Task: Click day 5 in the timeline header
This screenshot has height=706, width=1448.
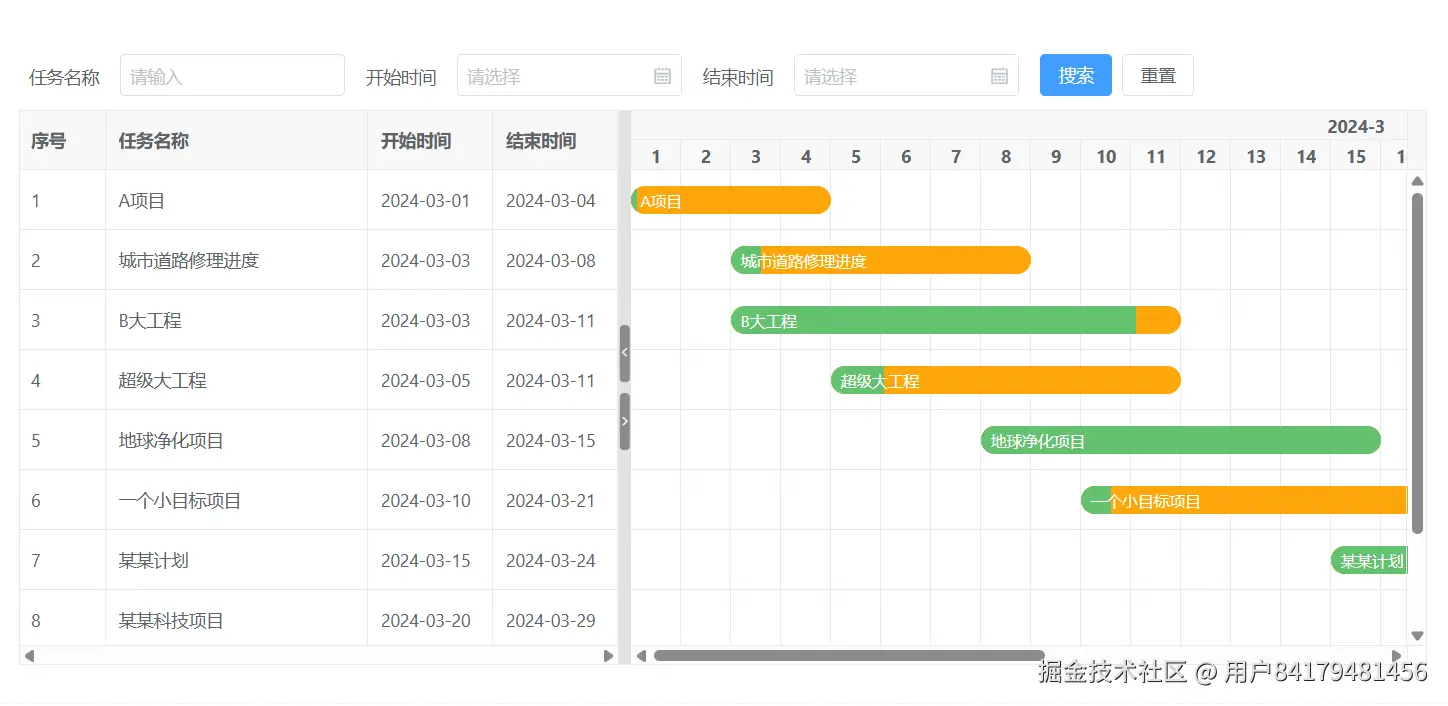Action: 856,156
